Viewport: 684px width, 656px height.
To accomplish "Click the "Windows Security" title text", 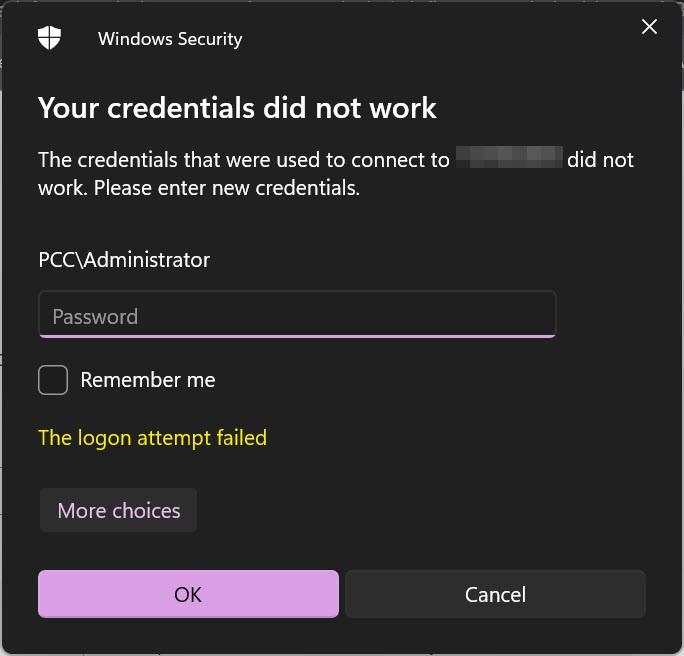I will [170, 39].
